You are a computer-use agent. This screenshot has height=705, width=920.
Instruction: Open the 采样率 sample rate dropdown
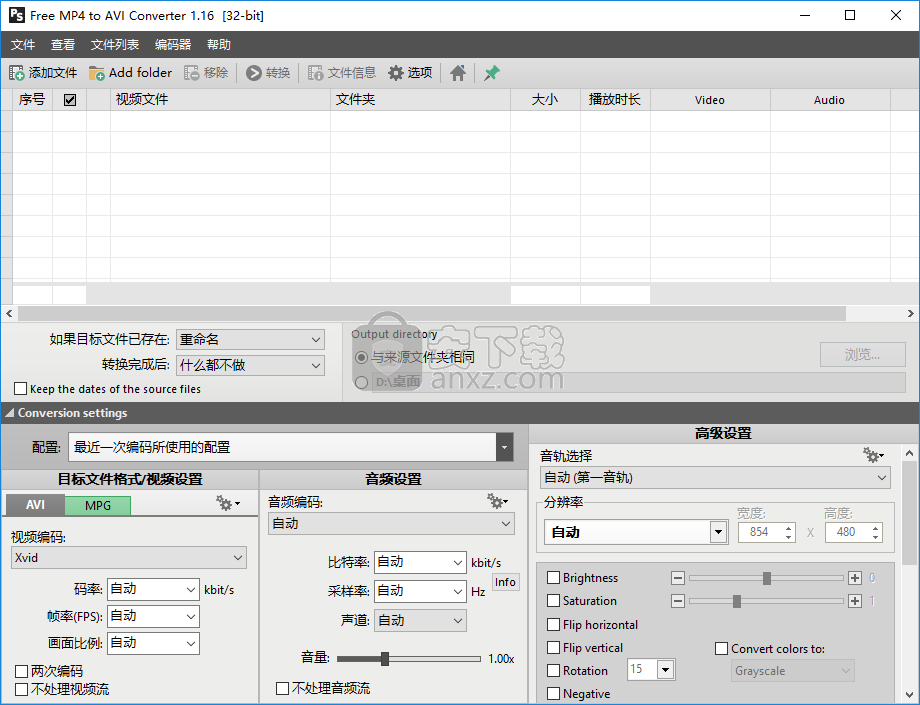click(x=420, y=591)
